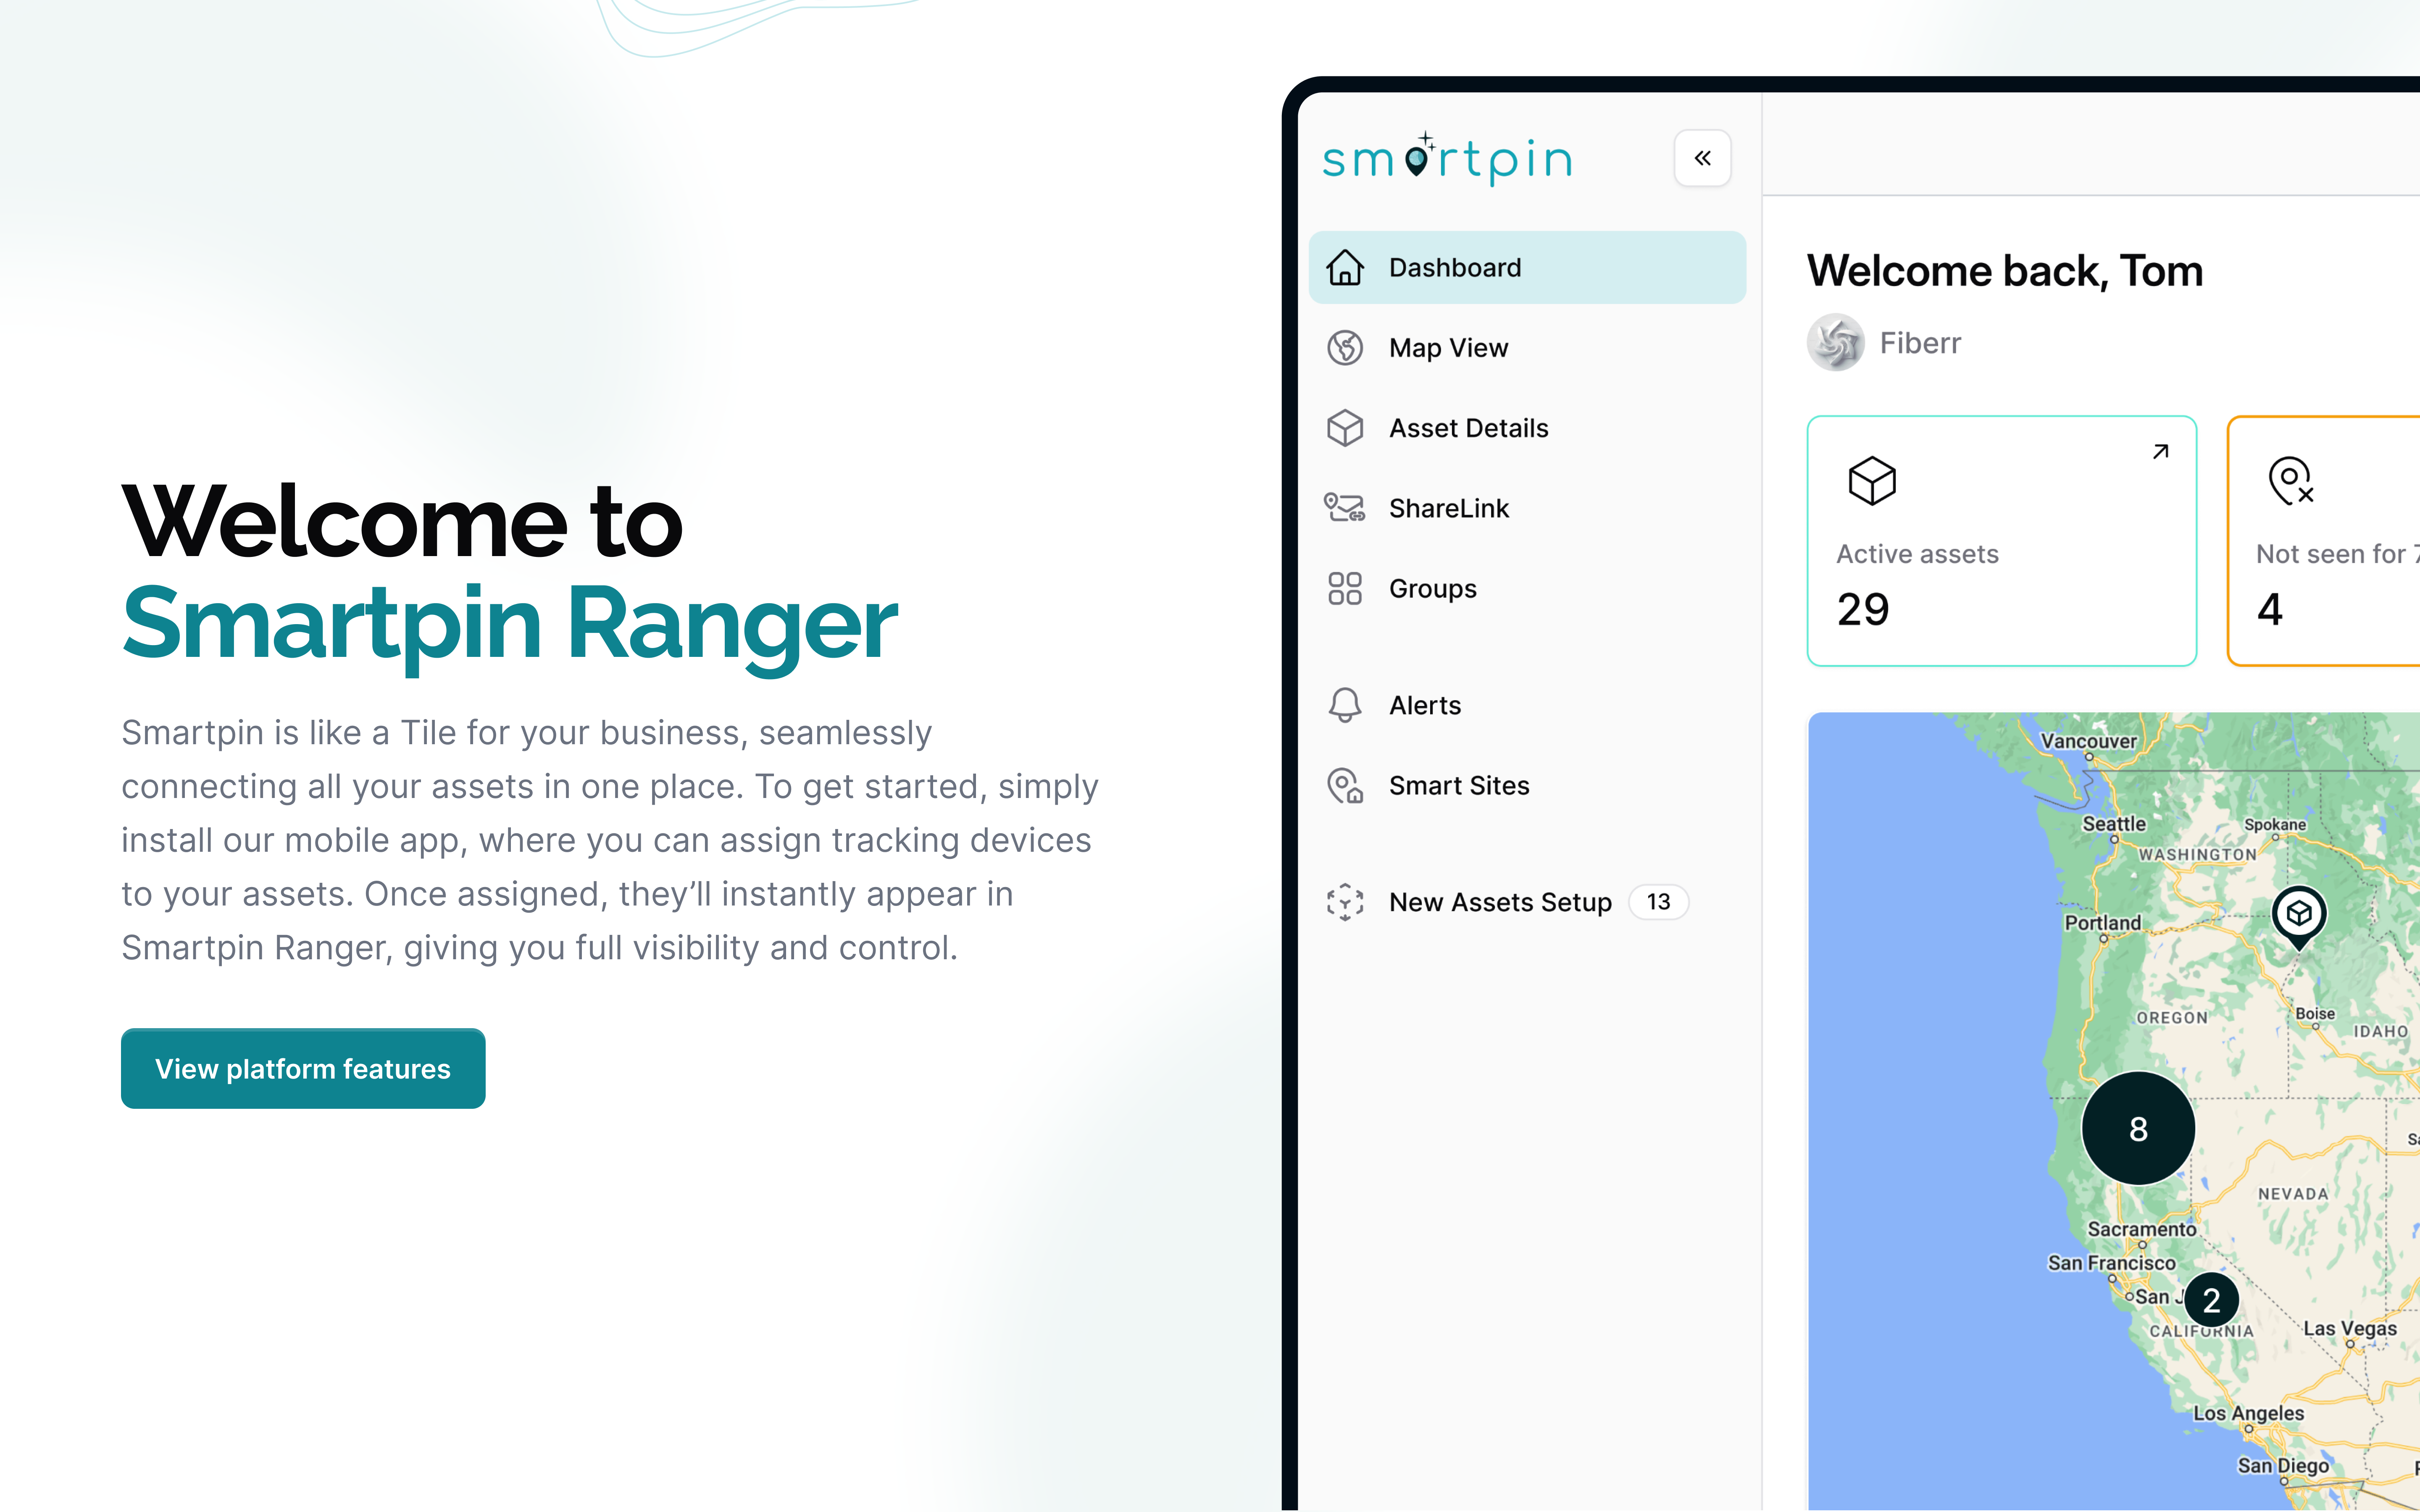Click the Asset Details cube icon
Viewport: 2420px width, 1512px height.
tap(1344, 428)
